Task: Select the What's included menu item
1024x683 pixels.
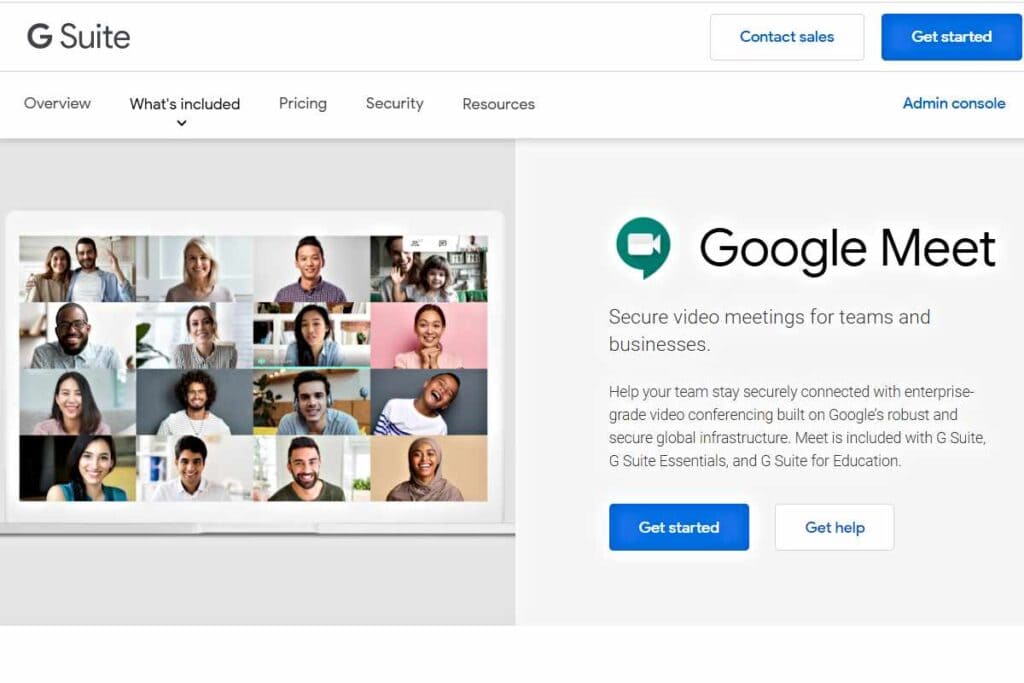Action: pyautogui.click(x=185, y=104)
